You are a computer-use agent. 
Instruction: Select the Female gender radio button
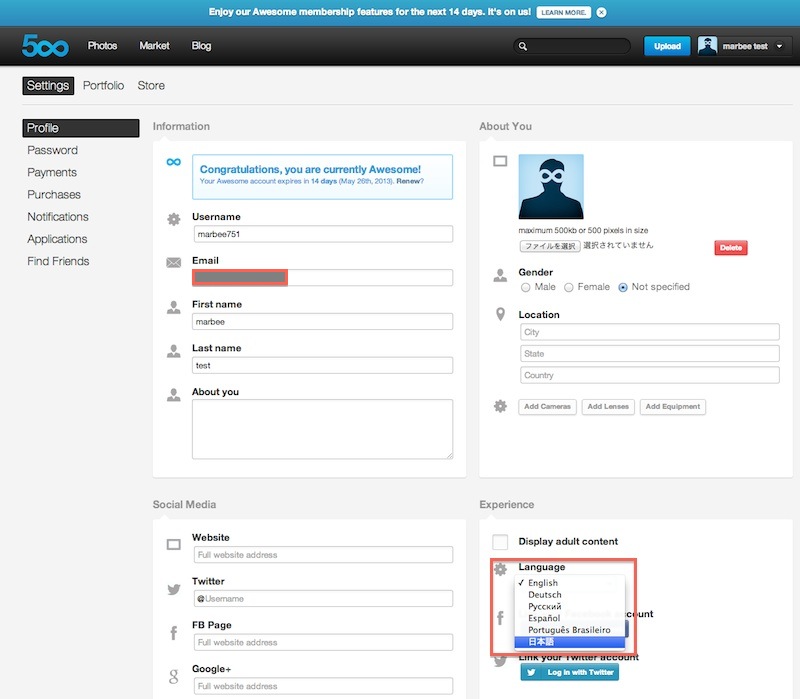tap(569, 287)
